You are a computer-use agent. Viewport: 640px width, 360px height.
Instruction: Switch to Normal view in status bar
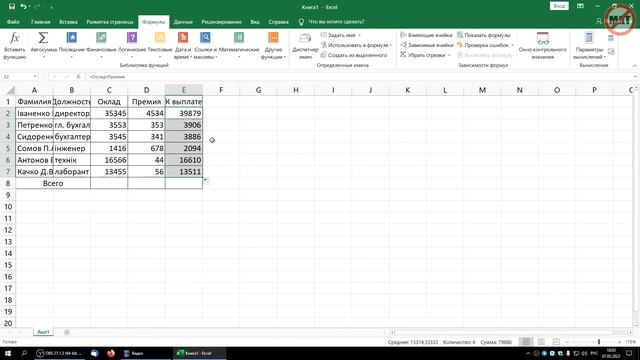[x=526, y=342]
